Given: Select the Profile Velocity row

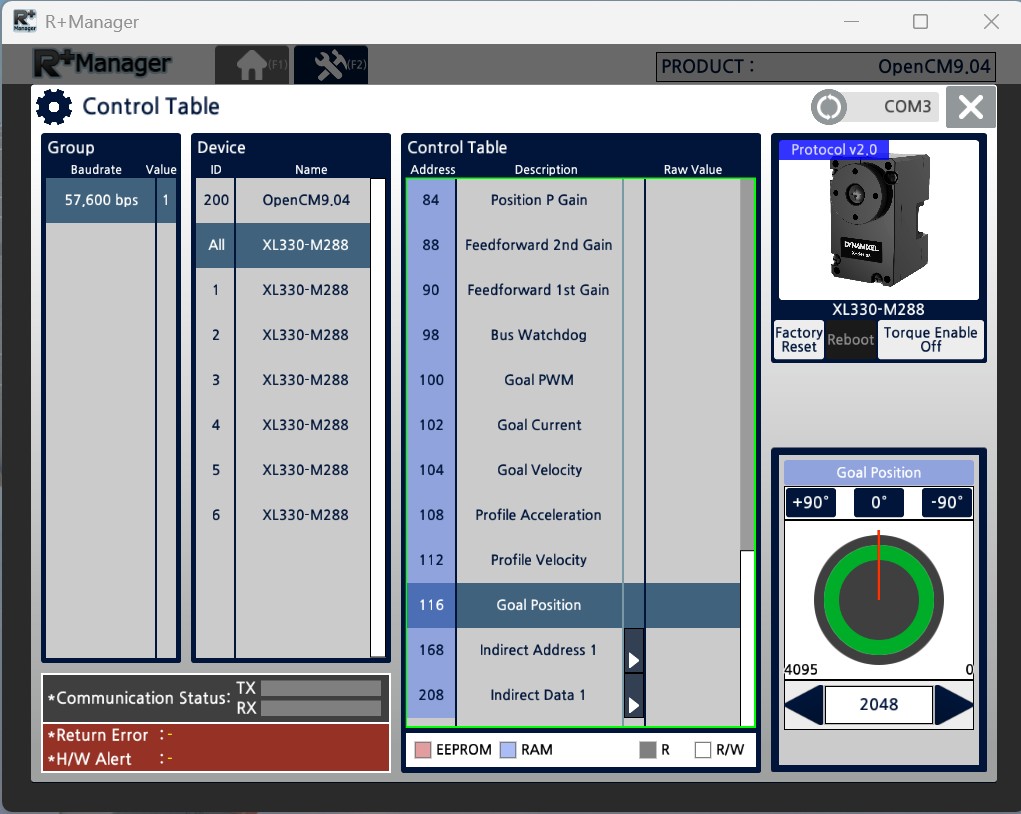Looking at the screenshot, I should (x=573, y=560).
